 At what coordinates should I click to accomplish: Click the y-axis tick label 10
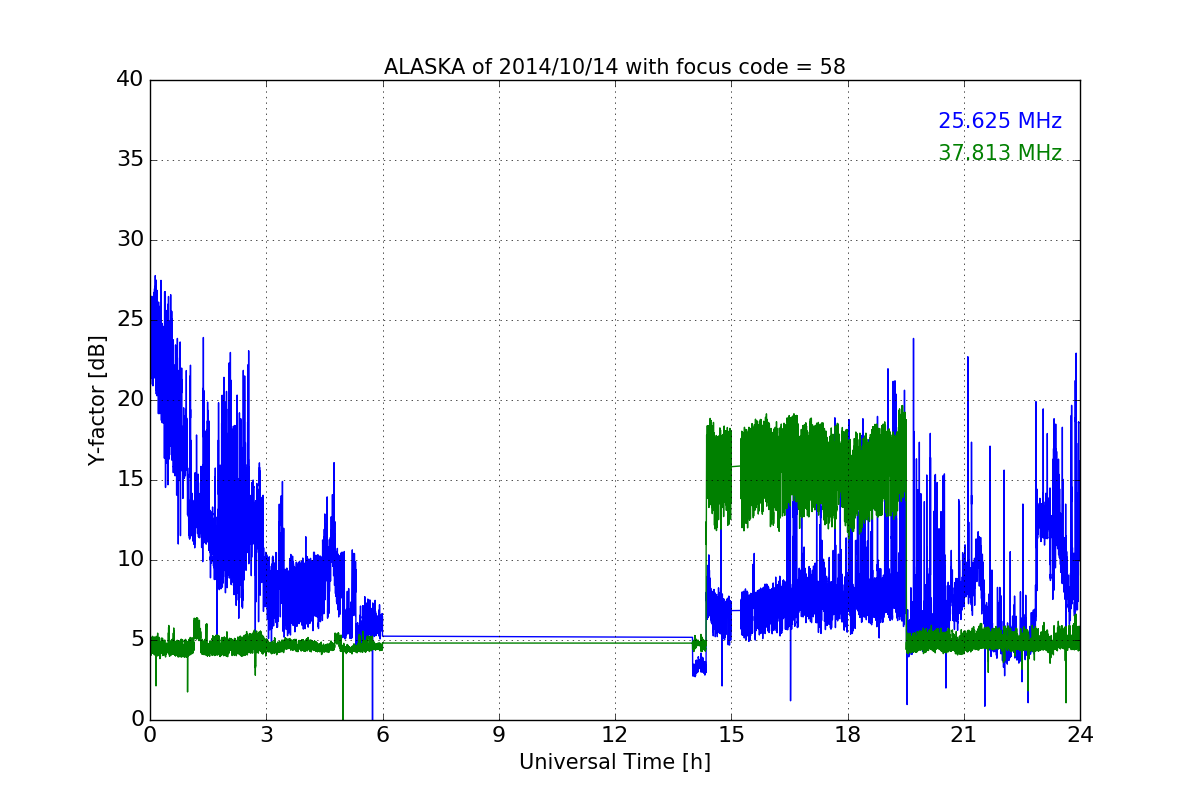tap(130, 560)
